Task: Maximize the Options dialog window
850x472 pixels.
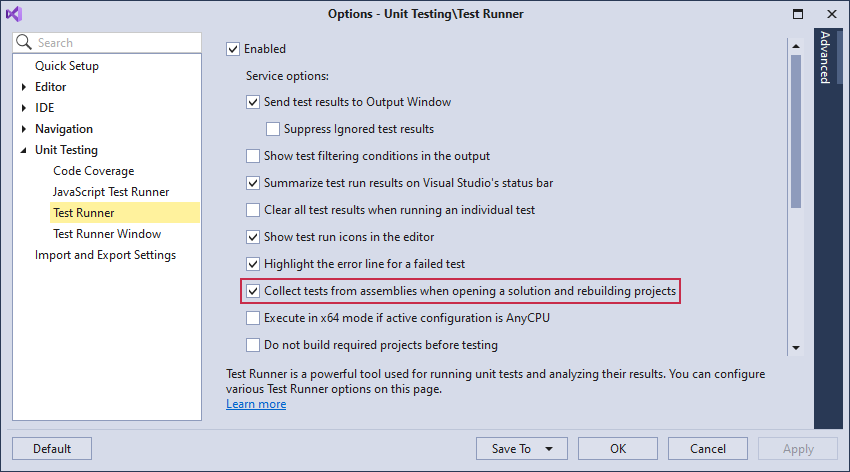Action: [798, 14]
